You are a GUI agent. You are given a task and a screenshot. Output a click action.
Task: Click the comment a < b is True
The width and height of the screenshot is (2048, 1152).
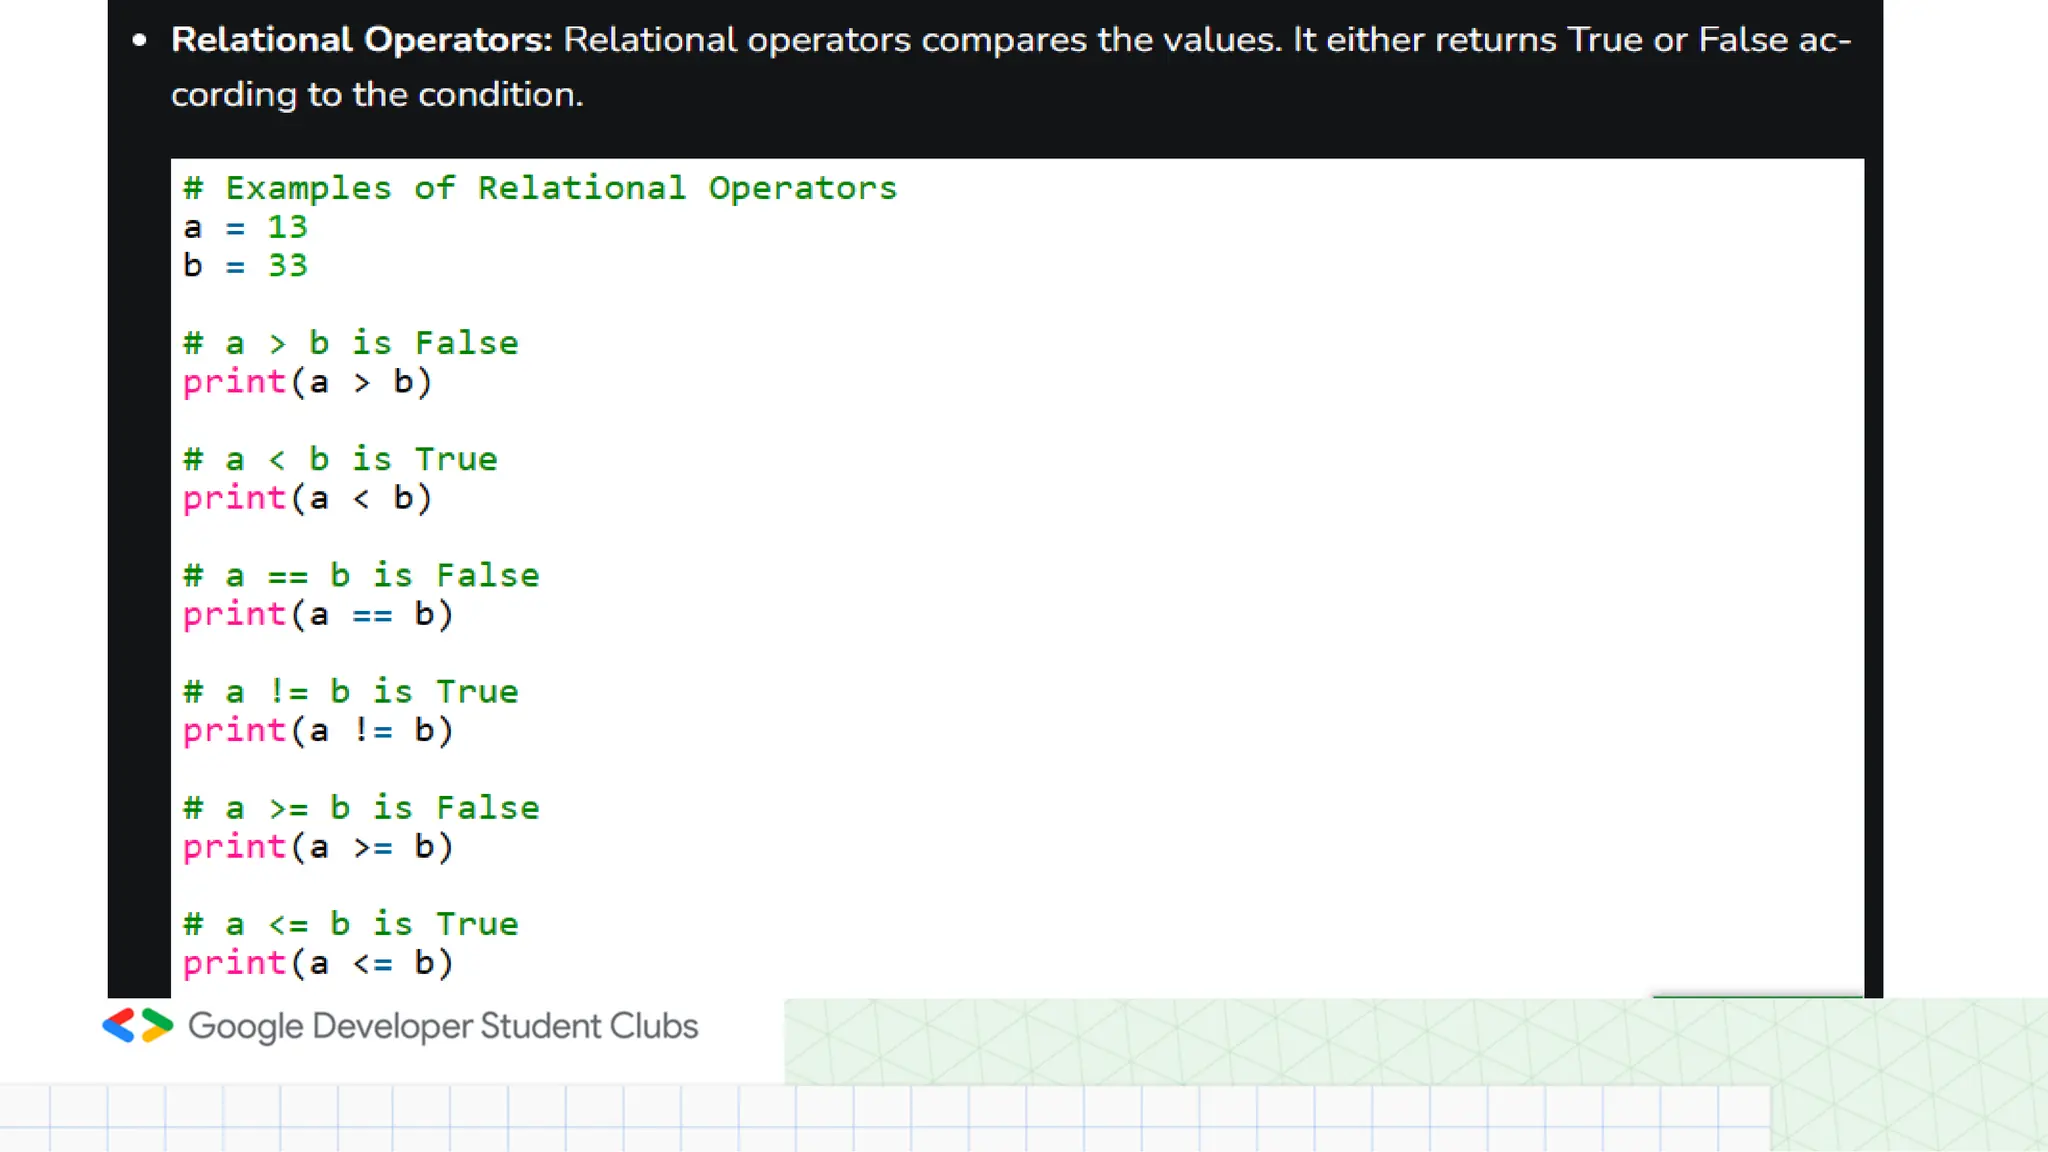[x=340, y=459]
